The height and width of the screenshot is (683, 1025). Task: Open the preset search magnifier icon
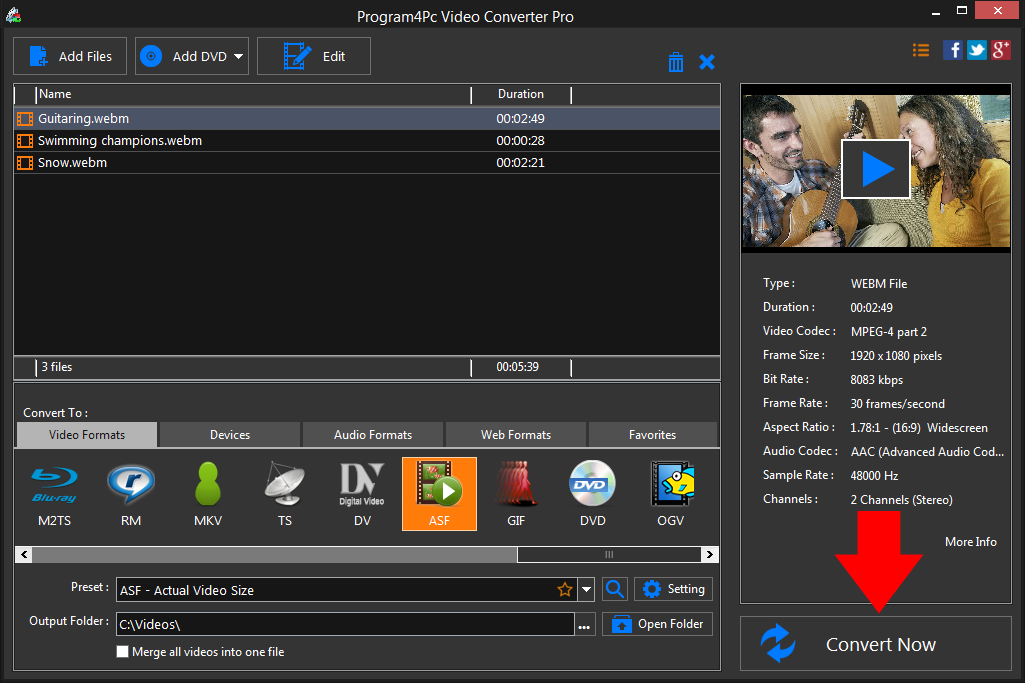[x=614, y=589]
